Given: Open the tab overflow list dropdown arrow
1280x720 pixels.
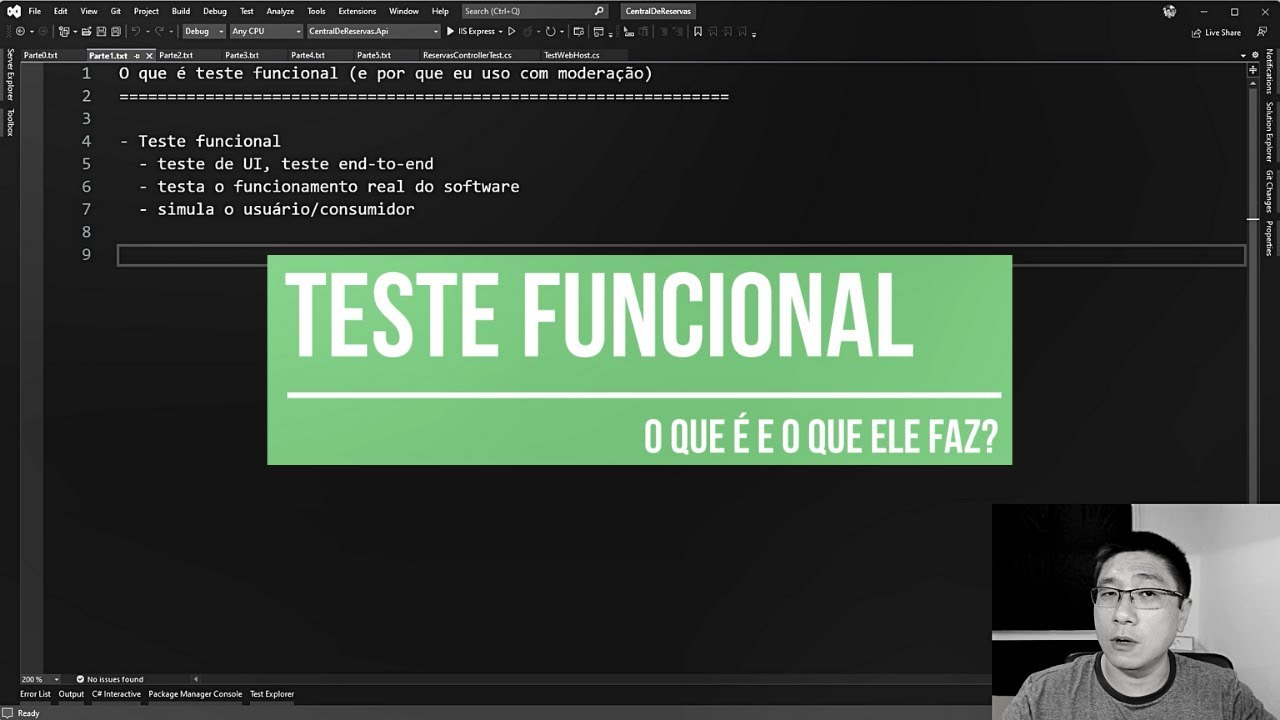Looking at the screenshot, I should click(x=1243, y=56).
